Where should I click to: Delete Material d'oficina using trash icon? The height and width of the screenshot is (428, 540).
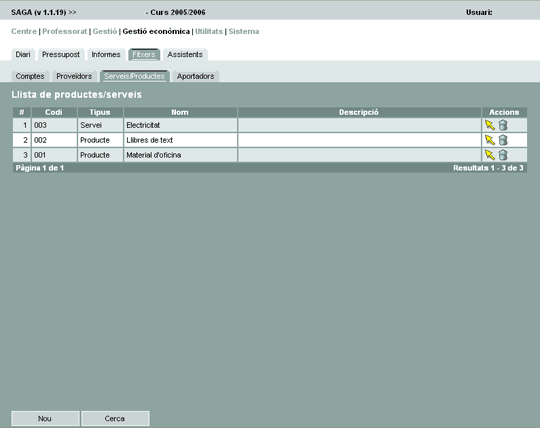tap(503, 155)
